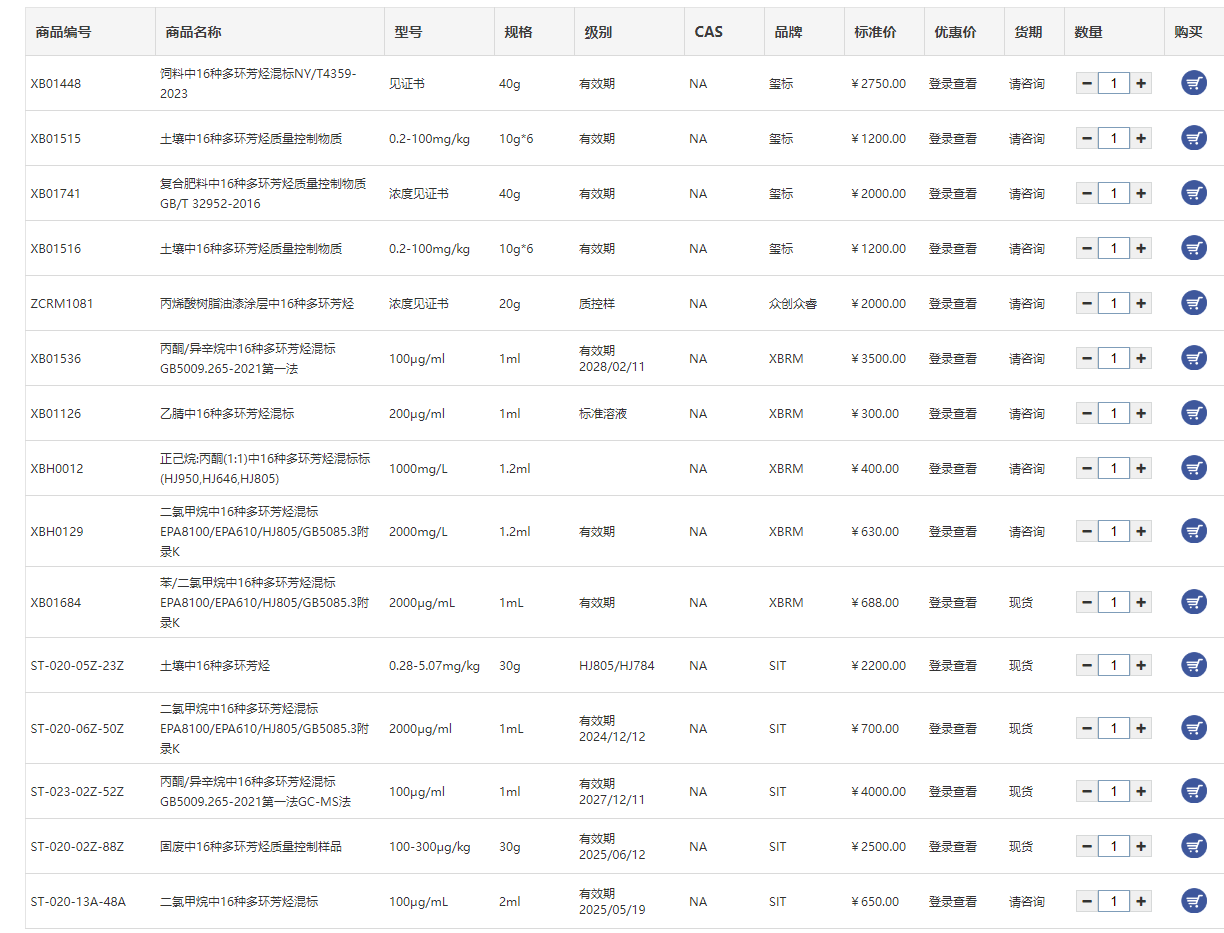Viewport: 1224px width, 933px height.
Task: Click cart icon for XB01516
Action: (x=1194, y=248)
